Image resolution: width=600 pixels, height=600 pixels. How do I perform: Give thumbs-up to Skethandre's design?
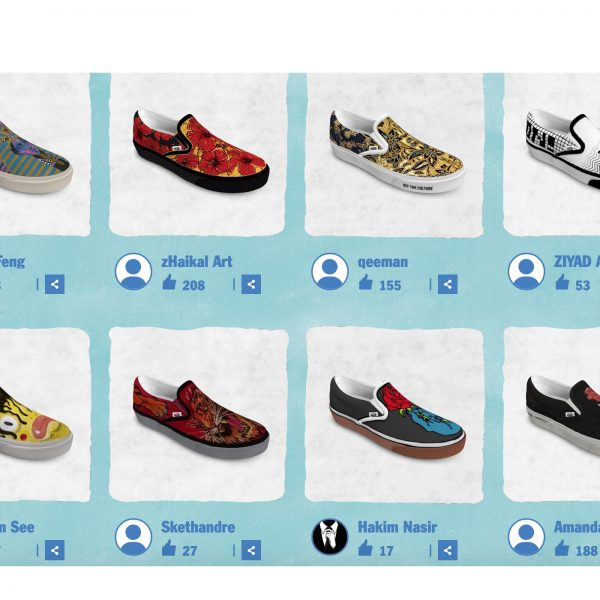tap(169, 548)
